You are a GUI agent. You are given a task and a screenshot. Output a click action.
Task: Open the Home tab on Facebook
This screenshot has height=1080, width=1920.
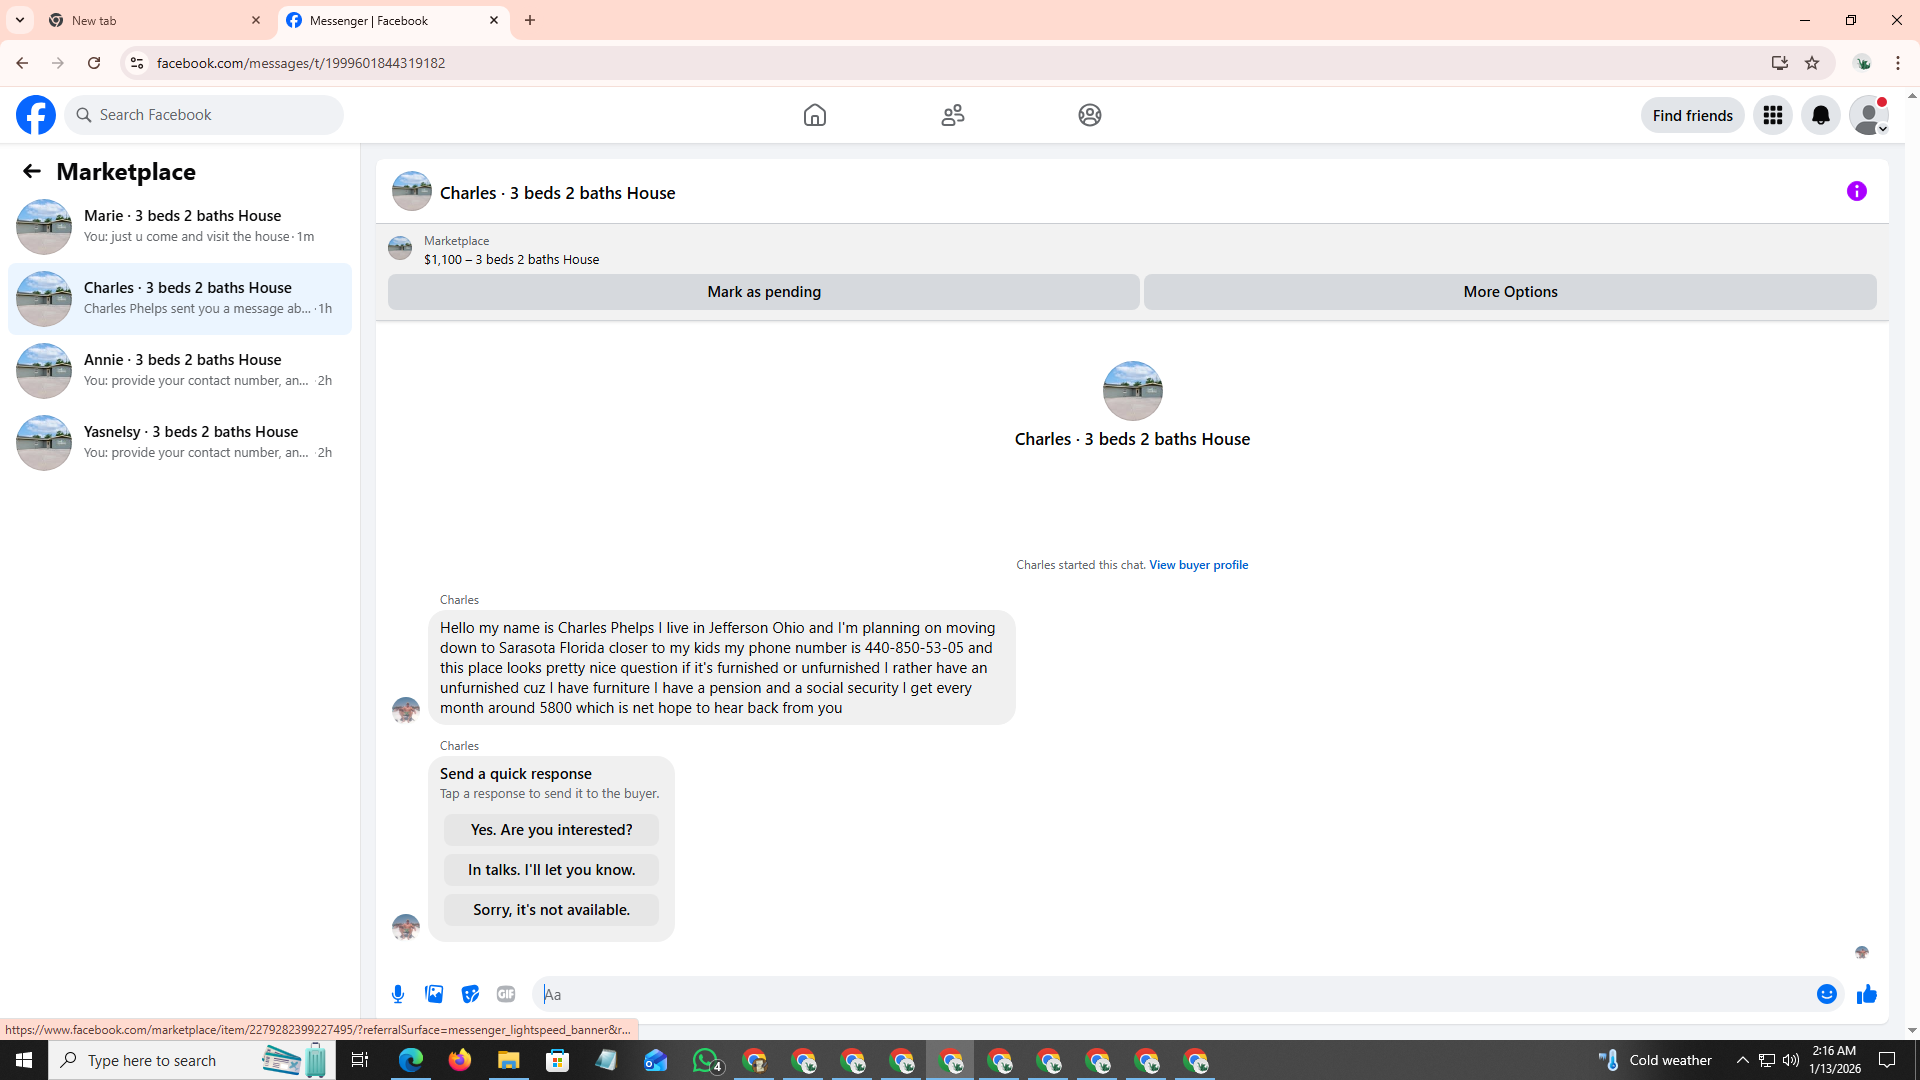[x=814, y=115]
